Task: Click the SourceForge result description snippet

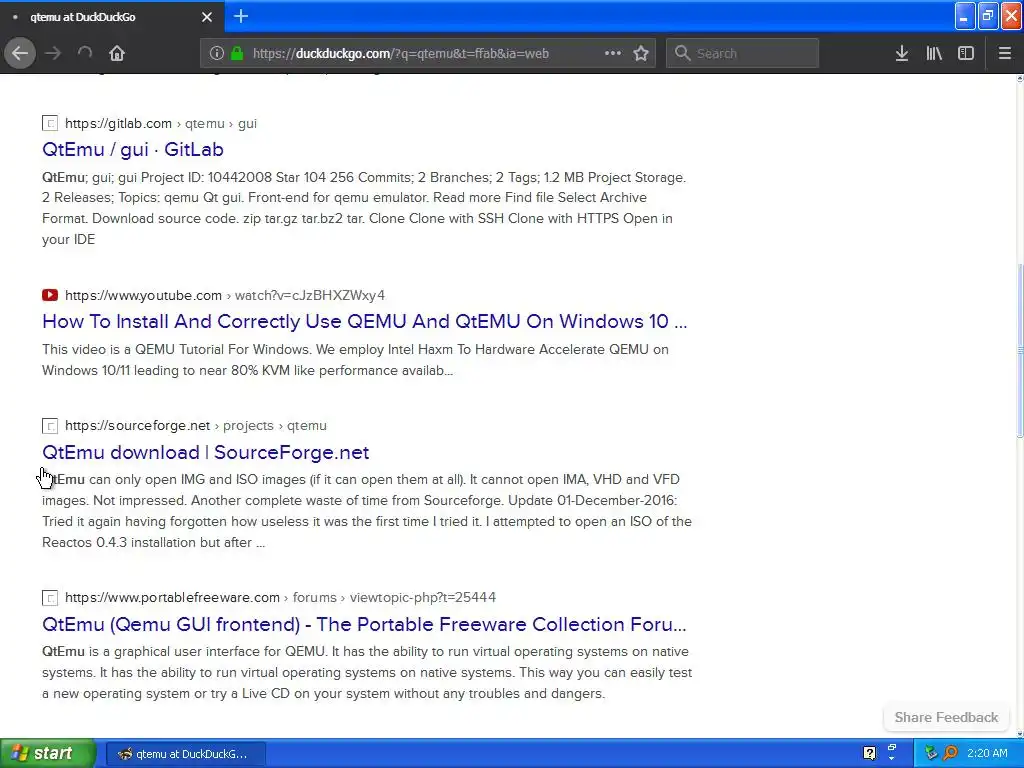Action: coord(367,511)
